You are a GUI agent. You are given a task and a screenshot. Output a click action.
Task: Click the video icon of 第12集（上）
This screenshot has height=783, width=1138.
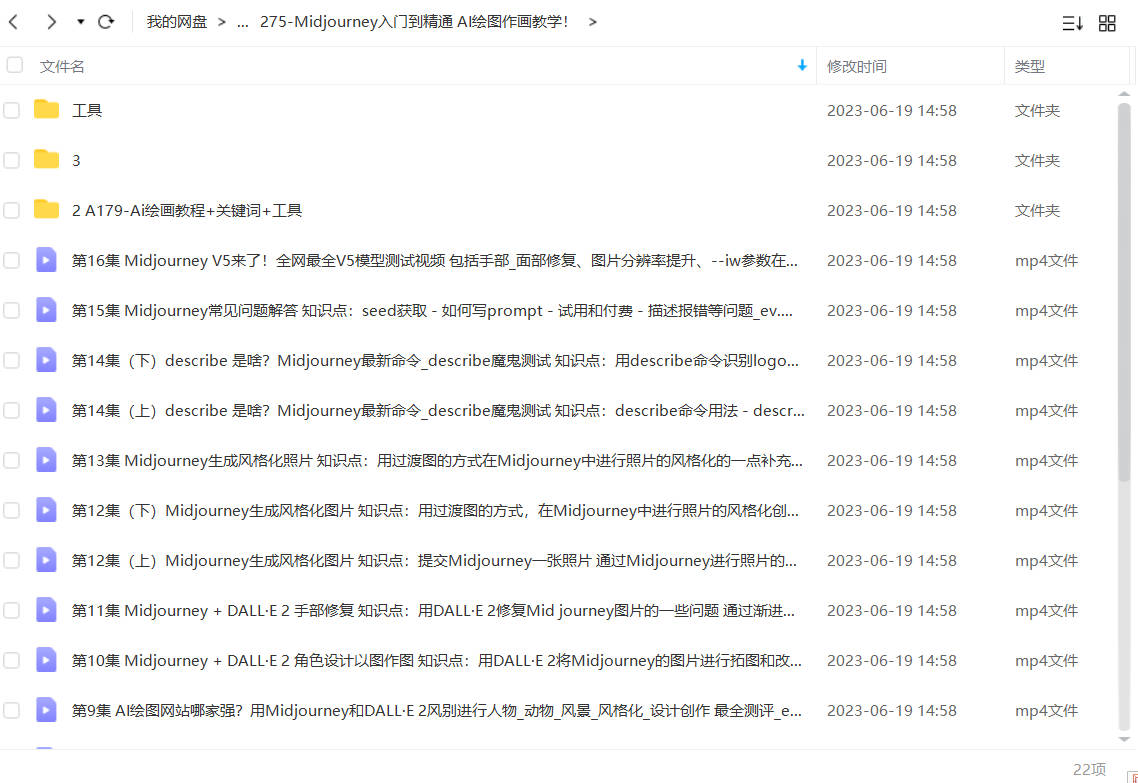tap(46, 560)
